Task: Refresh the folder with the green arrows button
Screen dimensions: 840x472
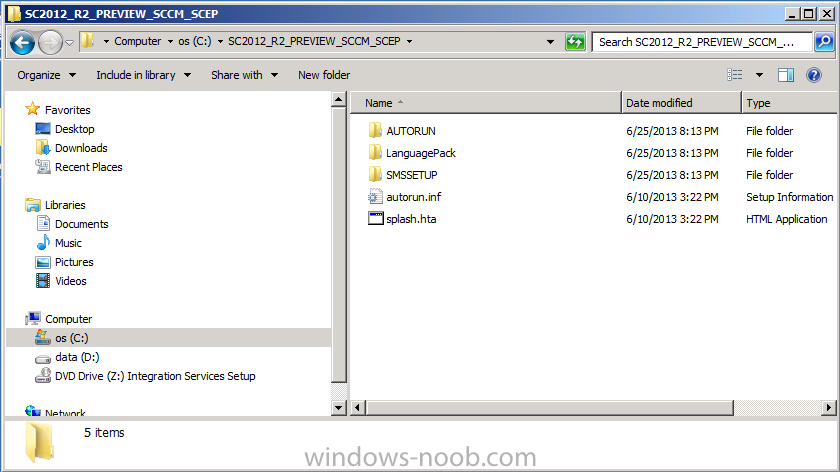Action: tap(575, 42)
